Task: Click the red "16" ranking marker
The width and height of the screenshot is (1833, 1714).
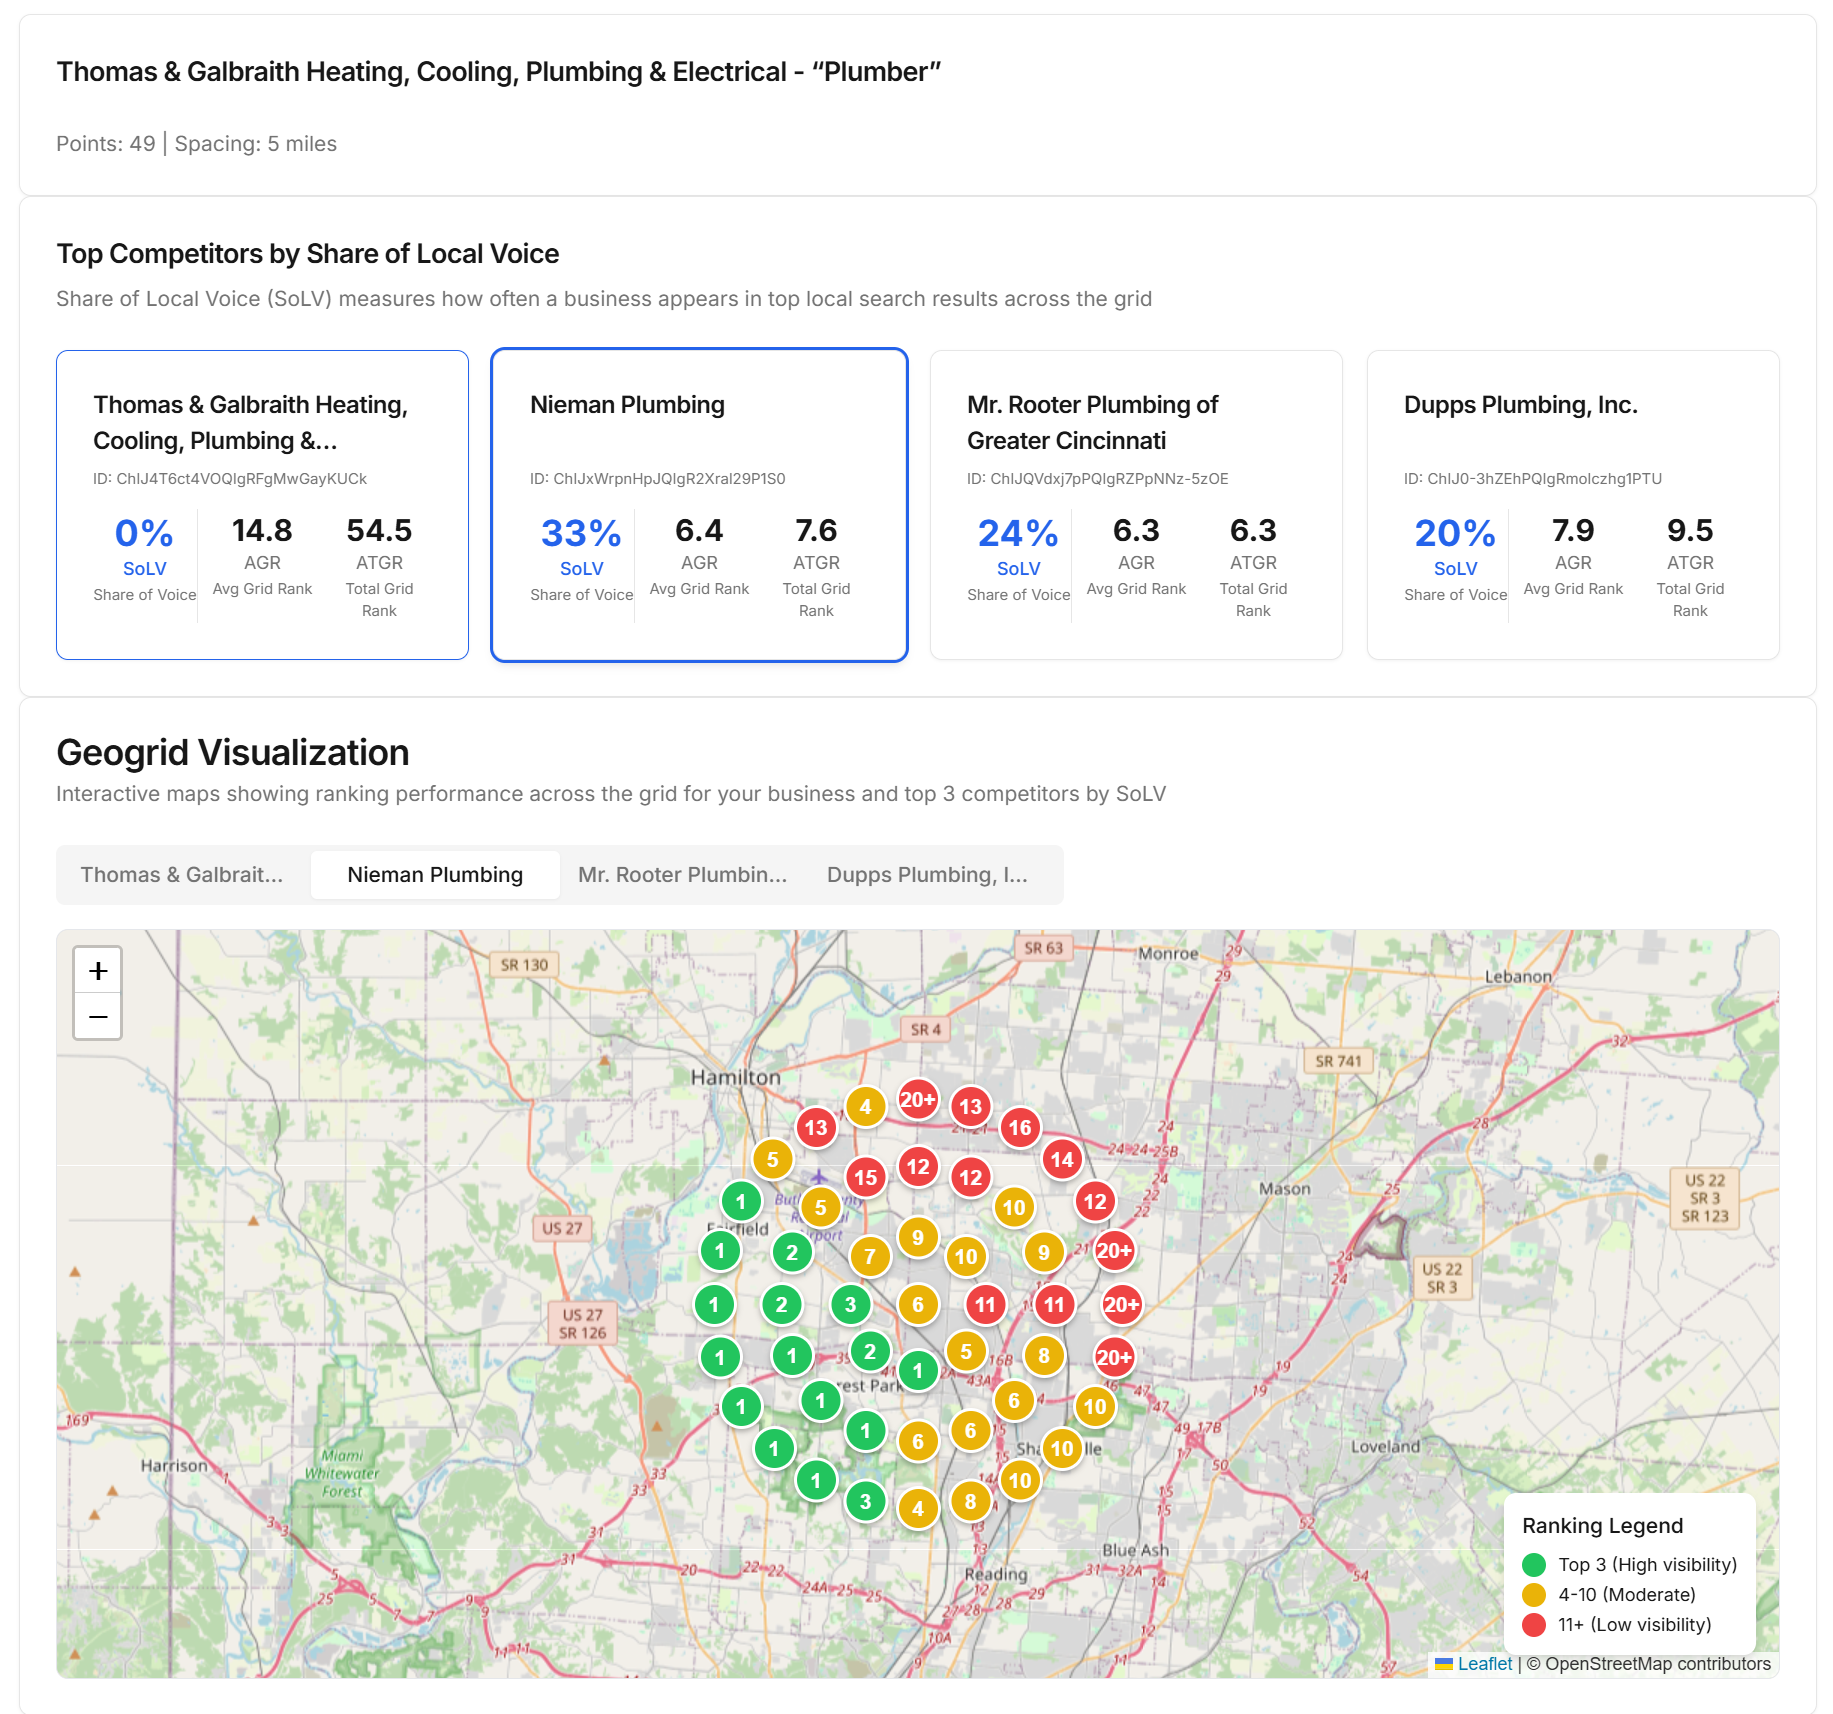Action: pos(1020,1127)
